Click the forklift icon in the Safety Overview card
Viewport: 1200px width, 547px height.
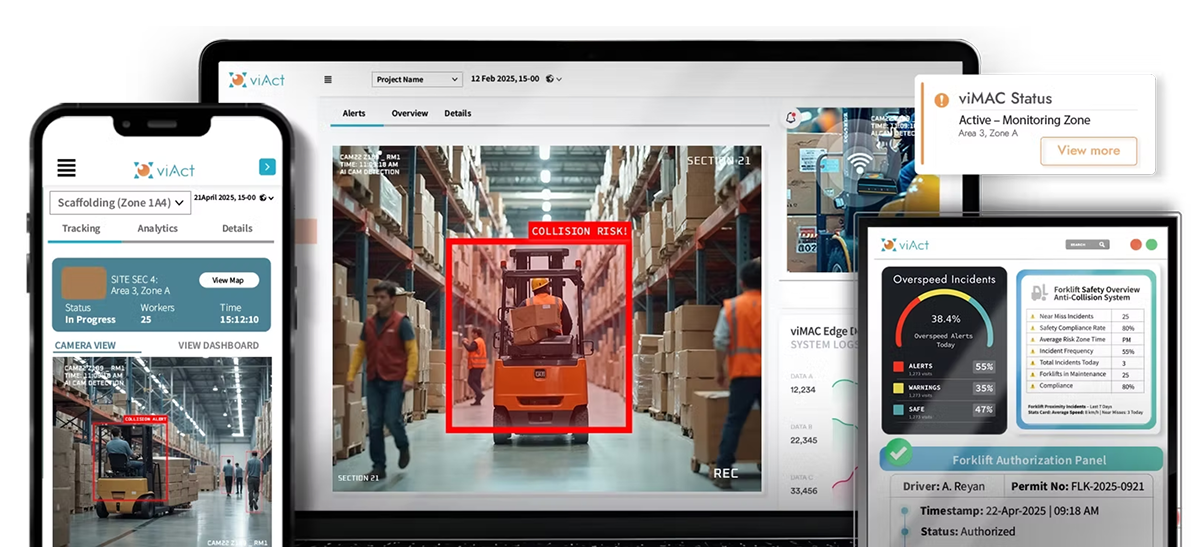[1038, 292]
